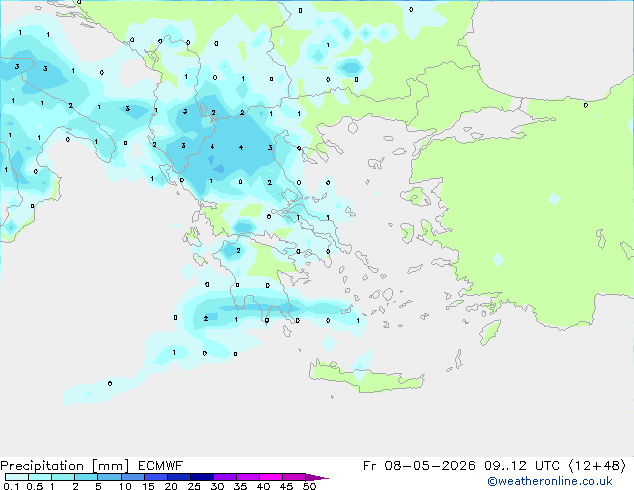Viewport: 634px width, 490px height.
Task: Click the island of Crete on the map
Action: (366, 377)
